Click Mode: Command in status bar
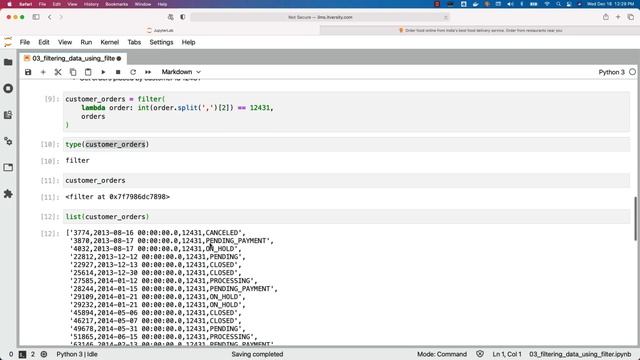This screenshot has width=640, height=360. tap(442, 354)
